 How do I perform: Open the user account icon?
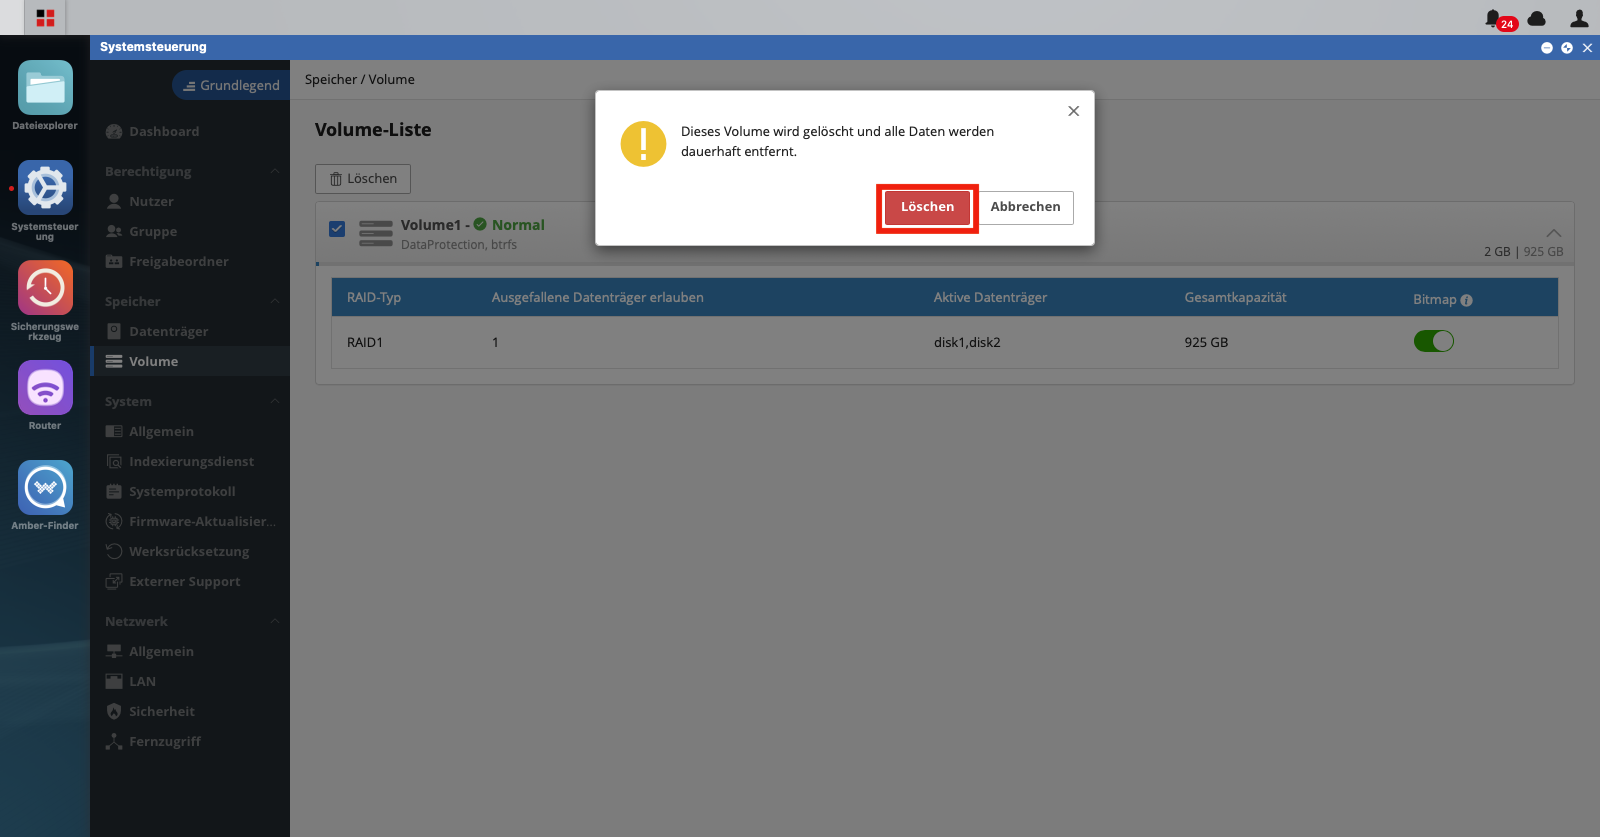click(x=1579, y=18)
